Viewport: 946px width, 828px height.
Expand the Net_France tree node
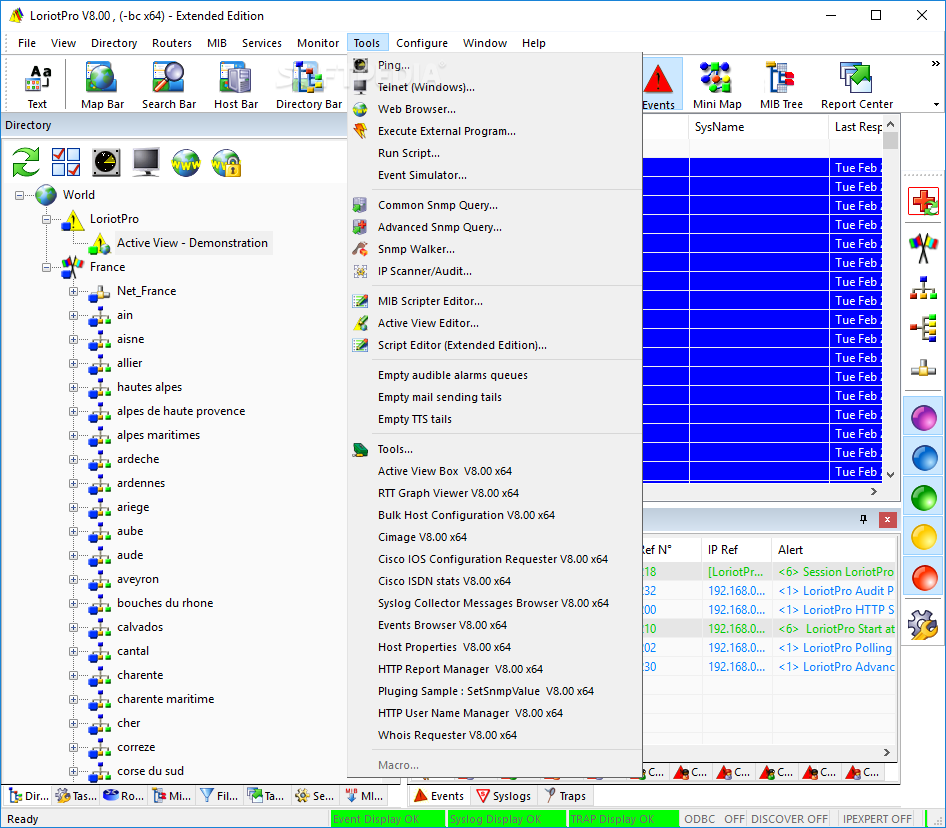74,291
